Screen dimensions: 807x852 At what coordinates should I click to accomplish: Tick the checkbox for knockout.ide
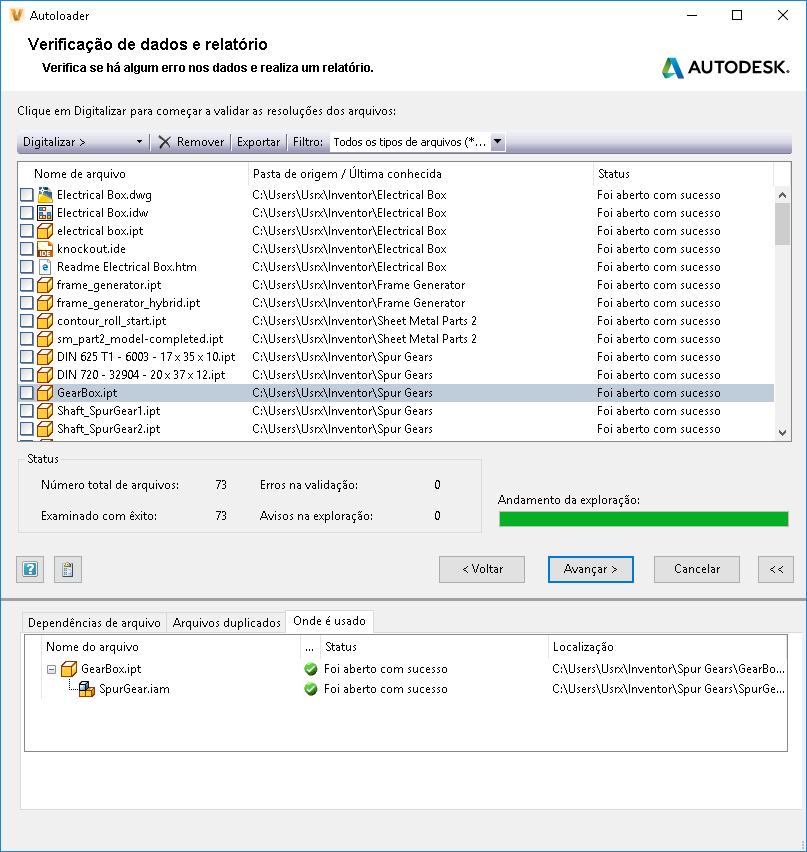pyautogui.click(x=27, y=248)
